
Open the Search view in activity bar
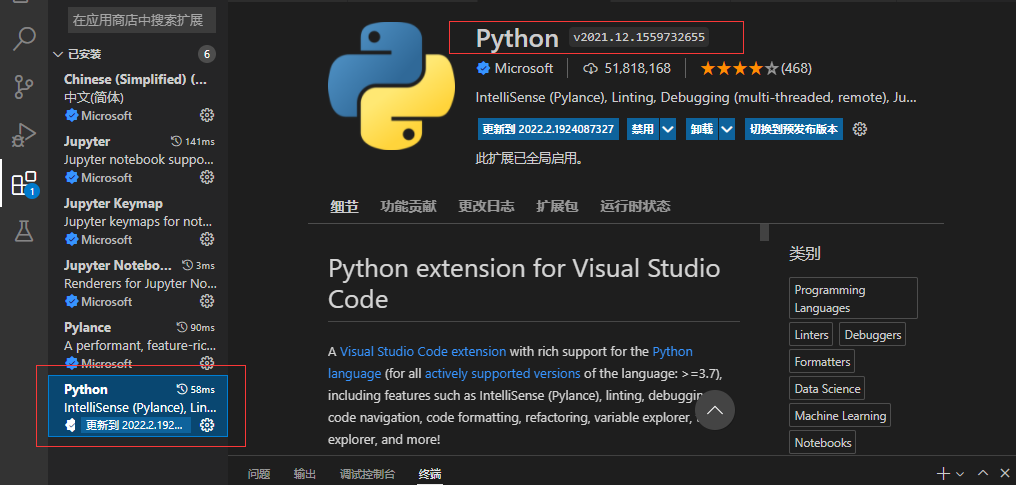(24, 39)
